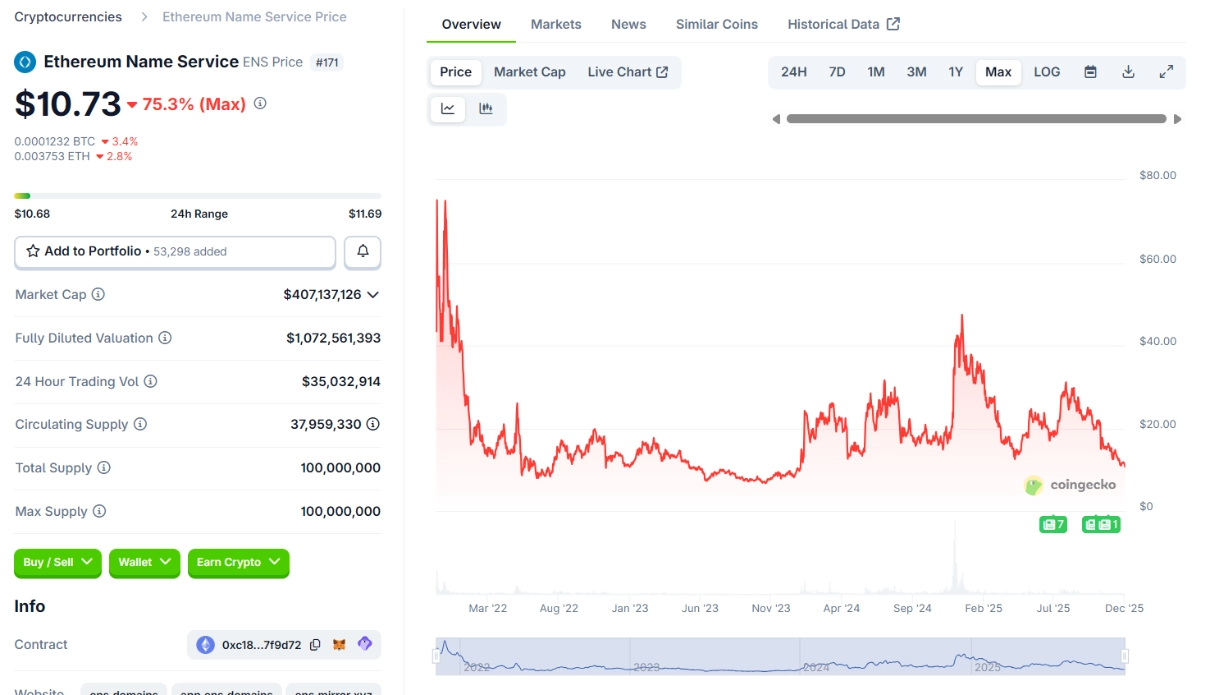Open the Buy / Sell dropdown
Screen dimensions: 1210x695
coord(57,563)
